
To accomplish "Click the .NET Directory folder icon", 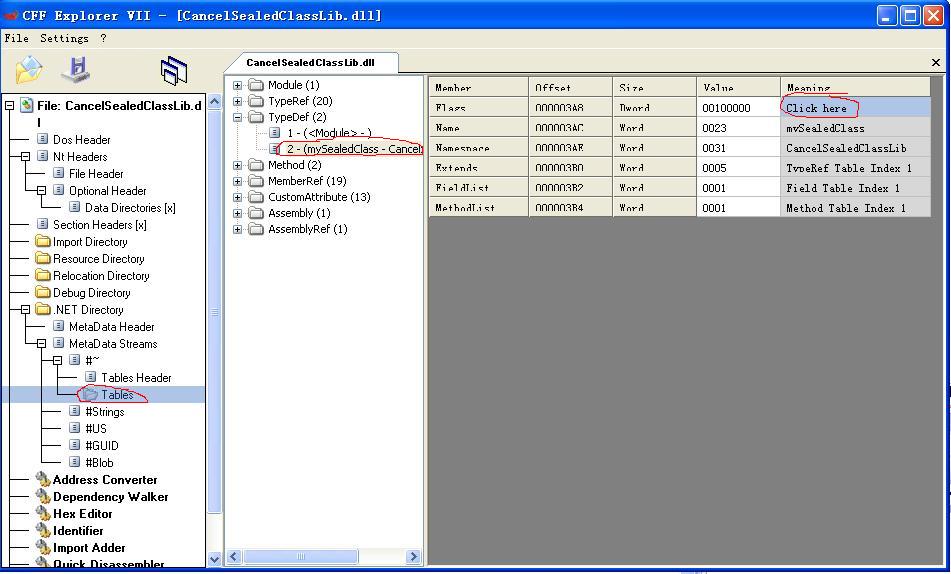I will coord(42,309).
